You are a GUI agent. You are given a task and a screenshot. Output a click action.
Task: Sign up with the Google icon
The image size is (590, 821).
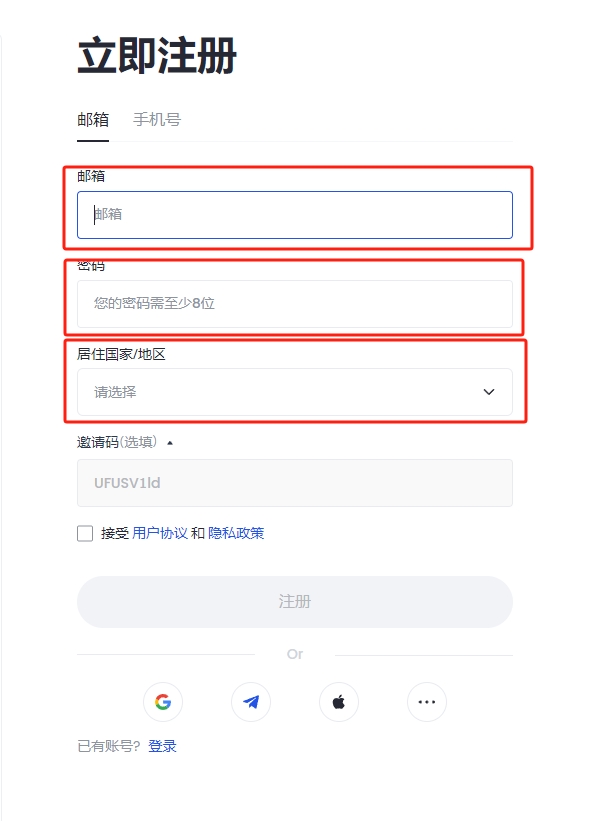click(163, 702)
